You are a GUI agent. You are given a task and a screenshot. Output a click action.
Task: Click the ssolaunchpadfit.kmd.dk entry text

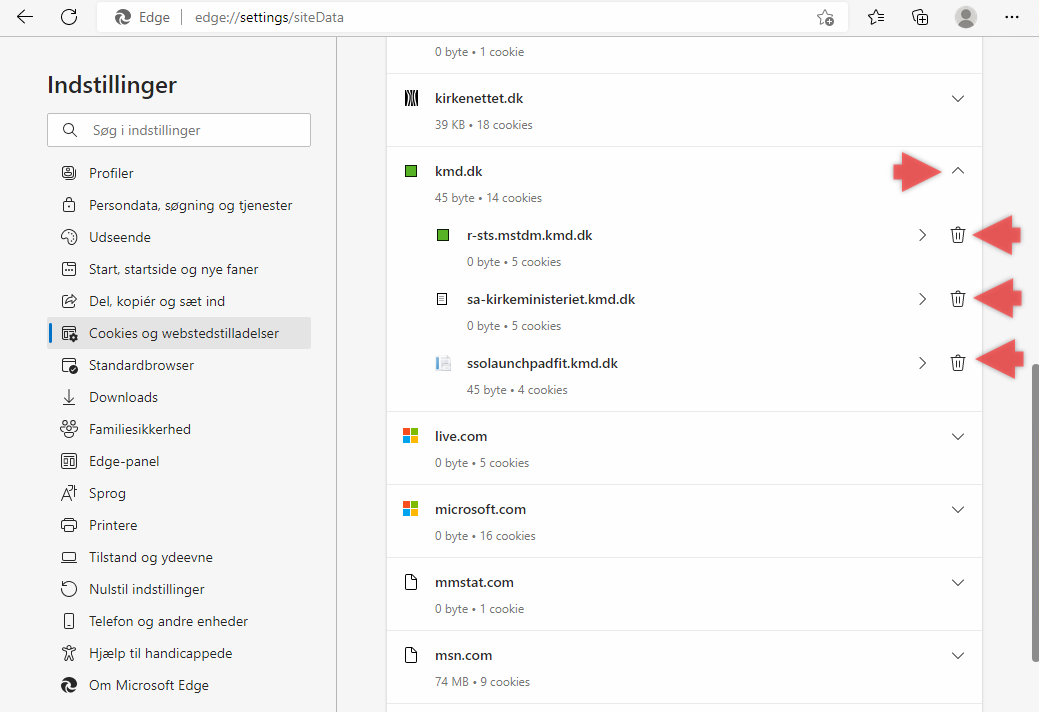pyautogui.click(x=542, y=364)
